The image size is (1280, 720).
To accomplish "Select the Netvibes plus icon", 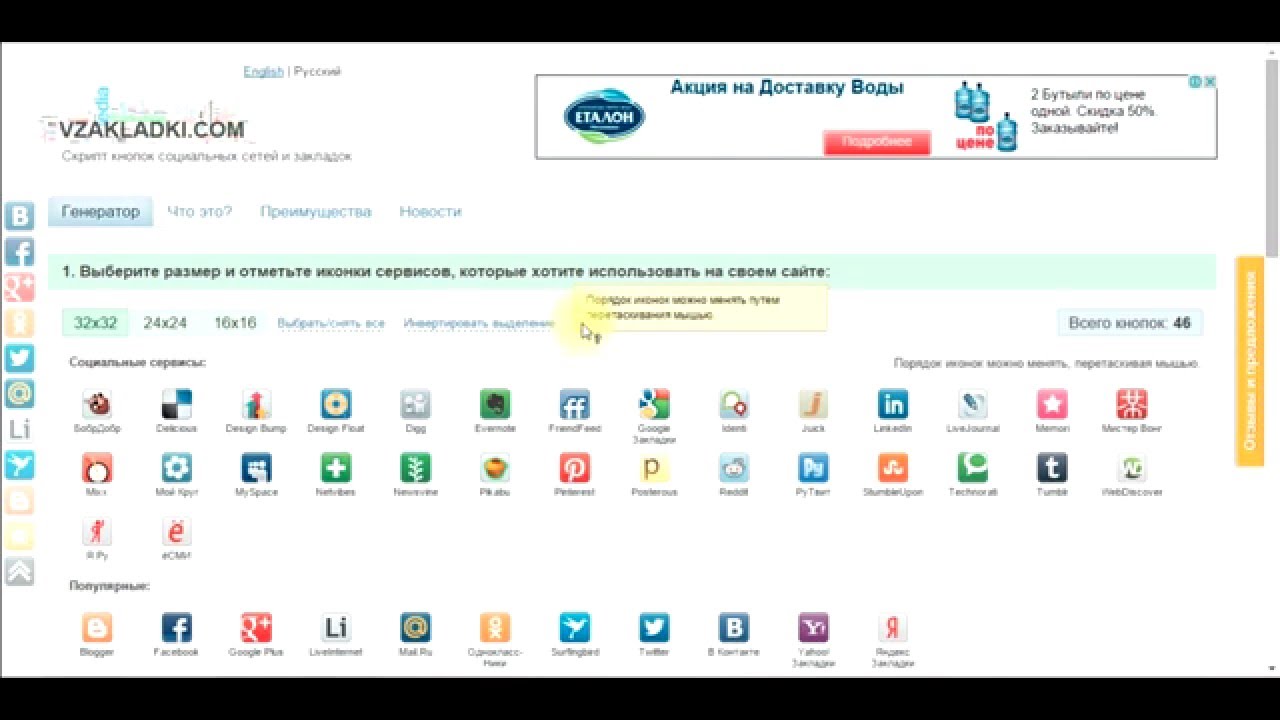I will click(336, 468).
